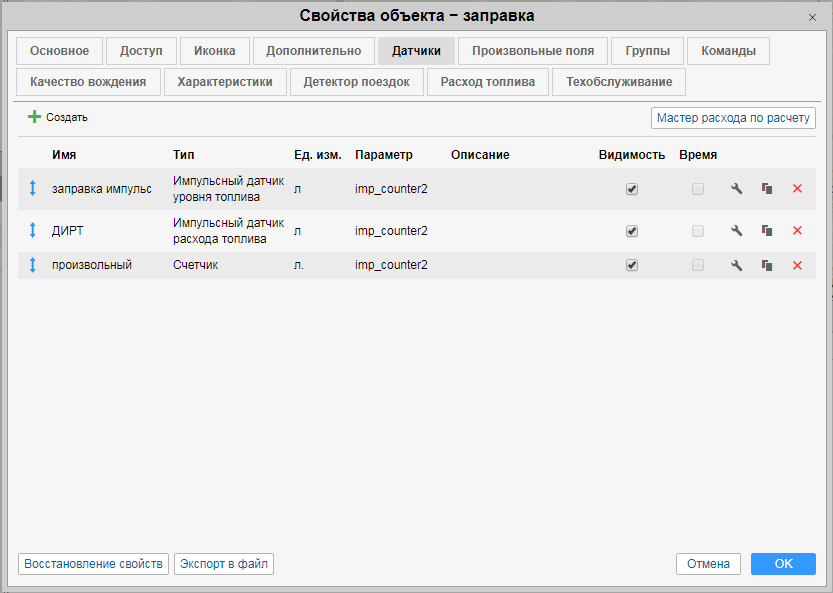Open the Расход топлива tab

pos(488,82)
